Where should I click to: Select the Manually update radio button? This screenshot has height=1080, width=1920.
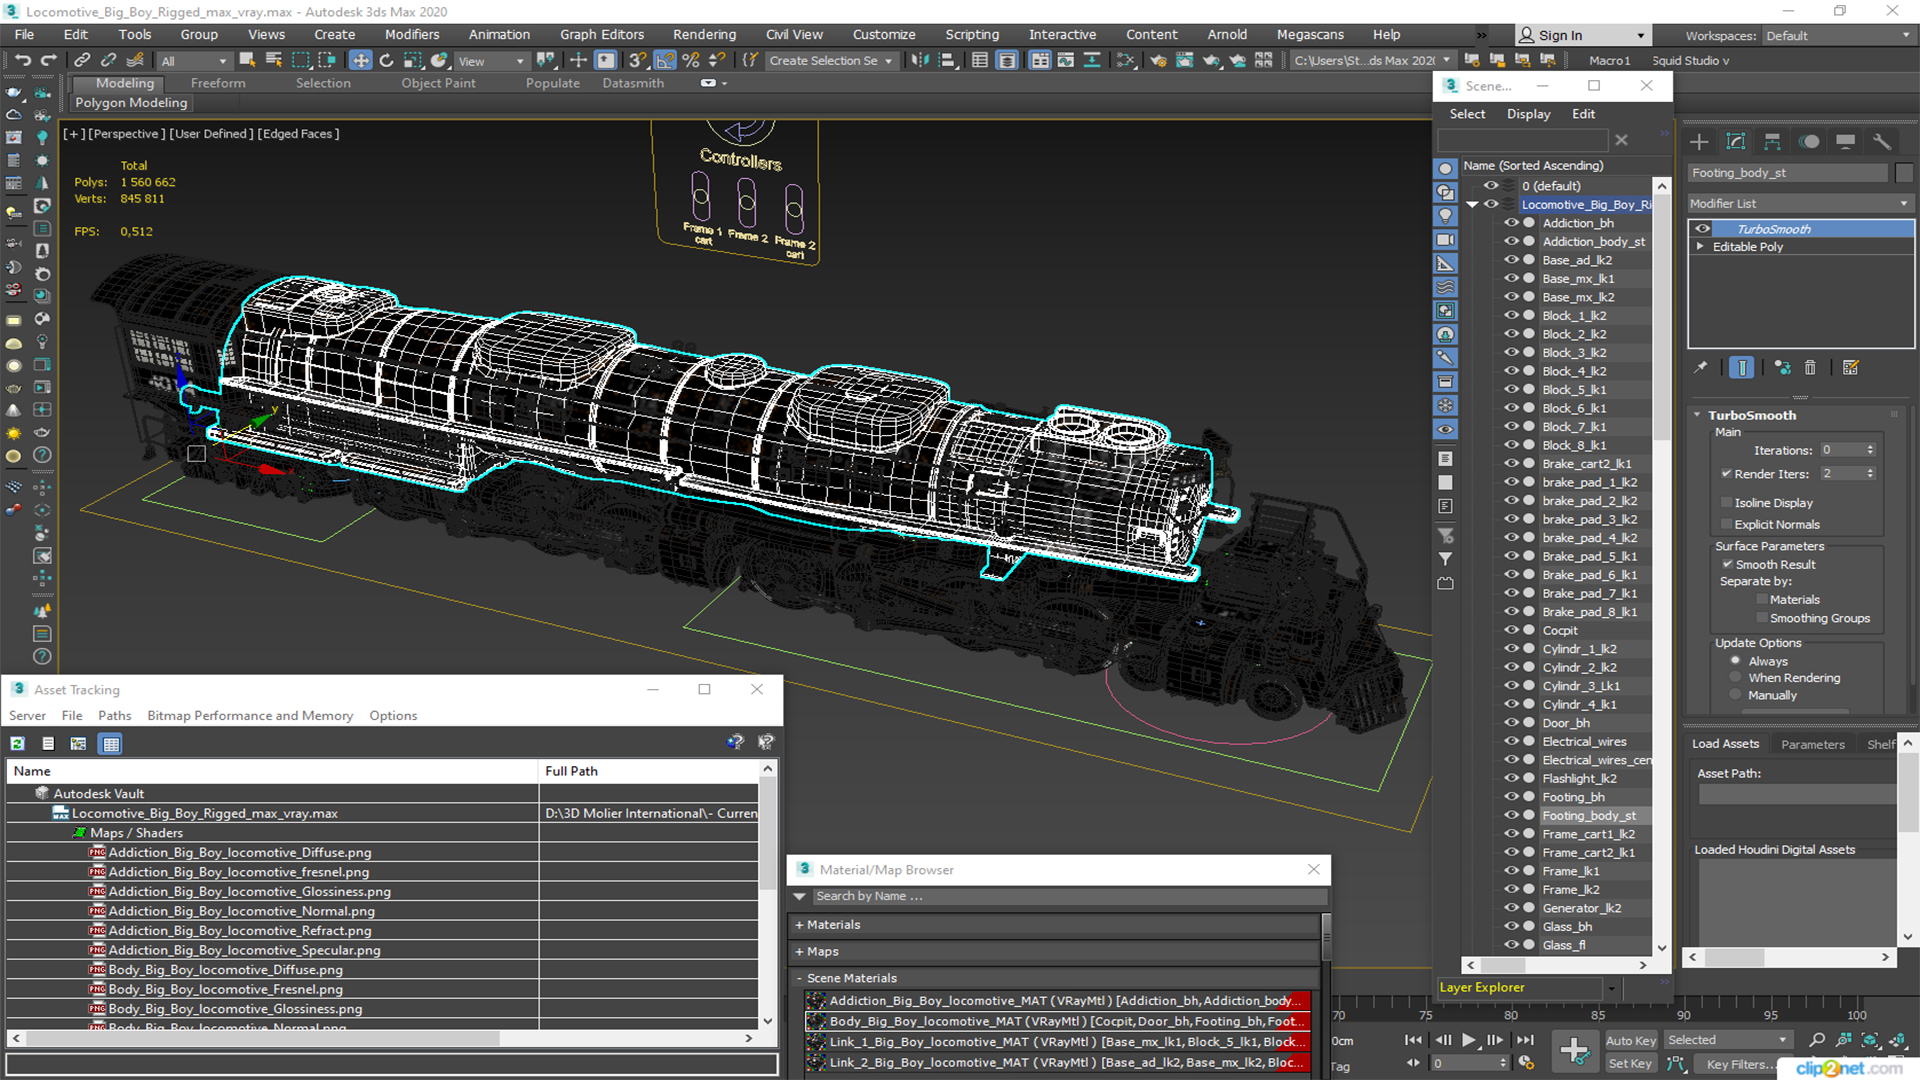(1736, 696)
